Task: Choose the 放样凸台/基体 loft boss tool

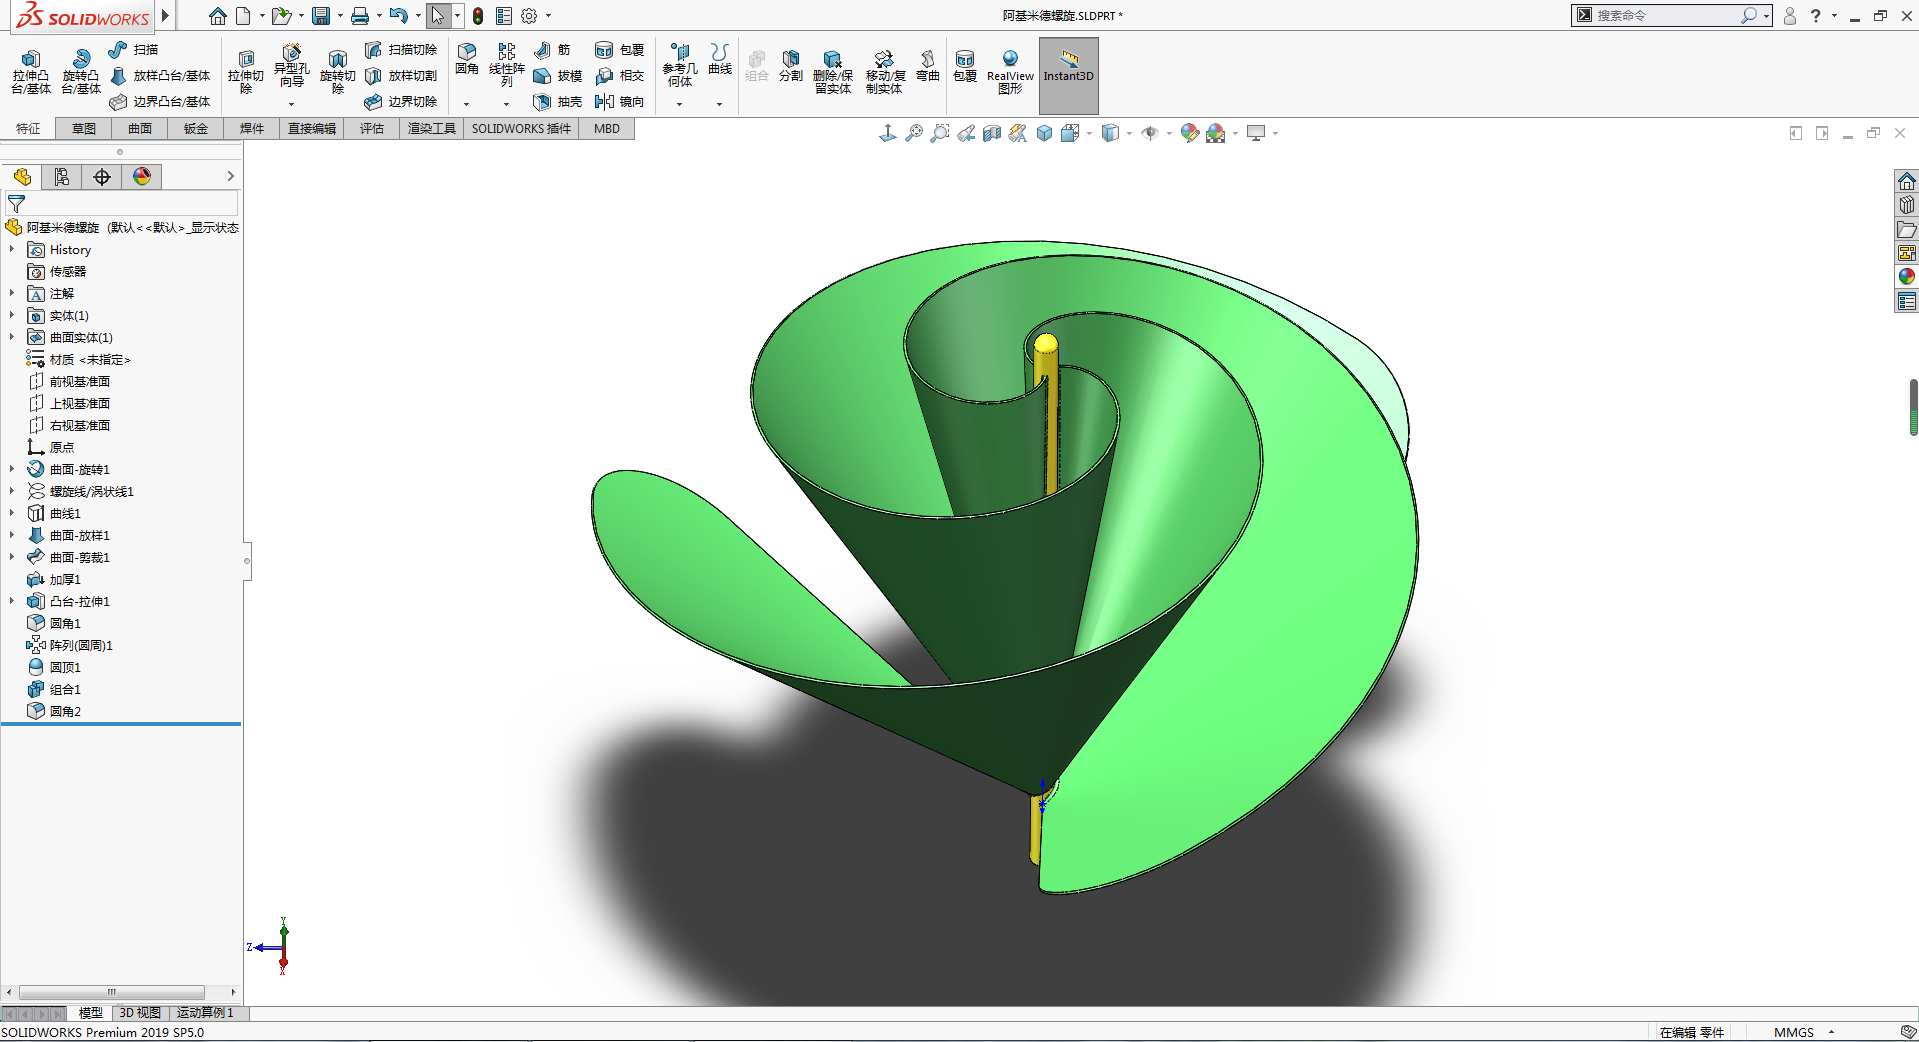Action: click(160, 76)
